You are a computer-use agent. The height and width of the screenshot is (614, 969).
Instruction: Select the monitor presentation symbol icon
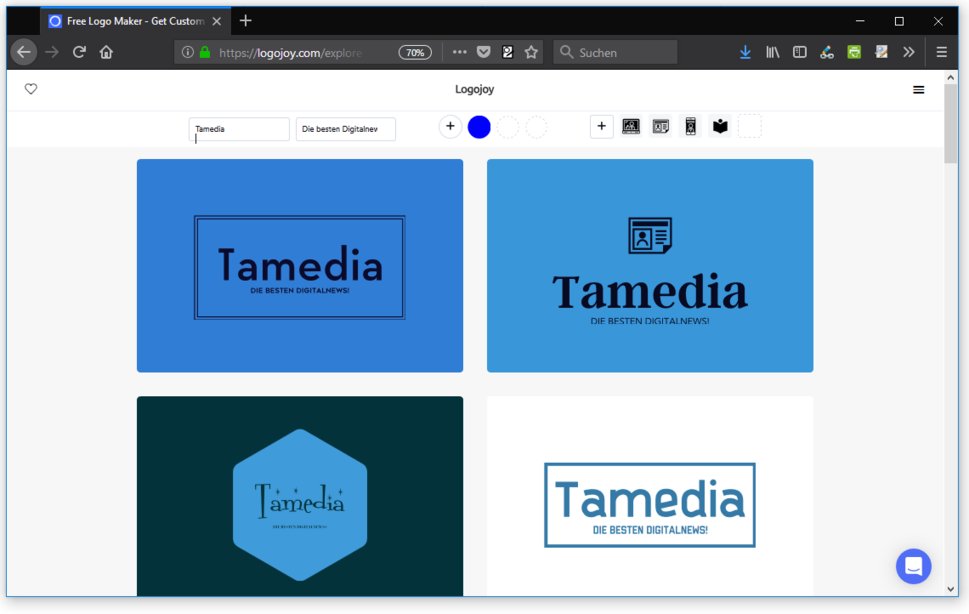[x=631, y=127]
